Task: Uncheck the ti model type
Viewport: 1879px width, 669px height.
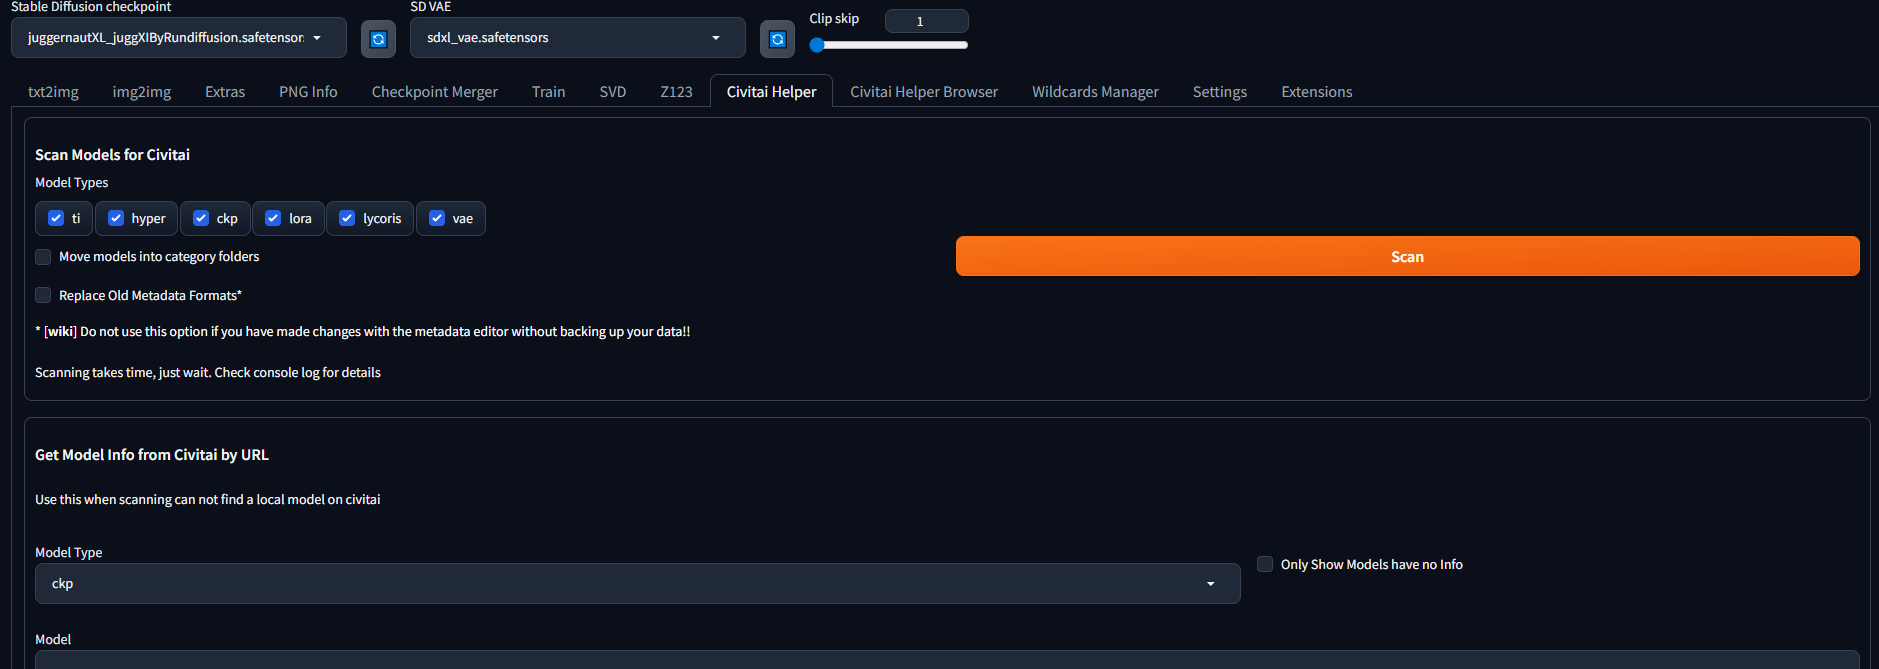Action: [56, 218]
